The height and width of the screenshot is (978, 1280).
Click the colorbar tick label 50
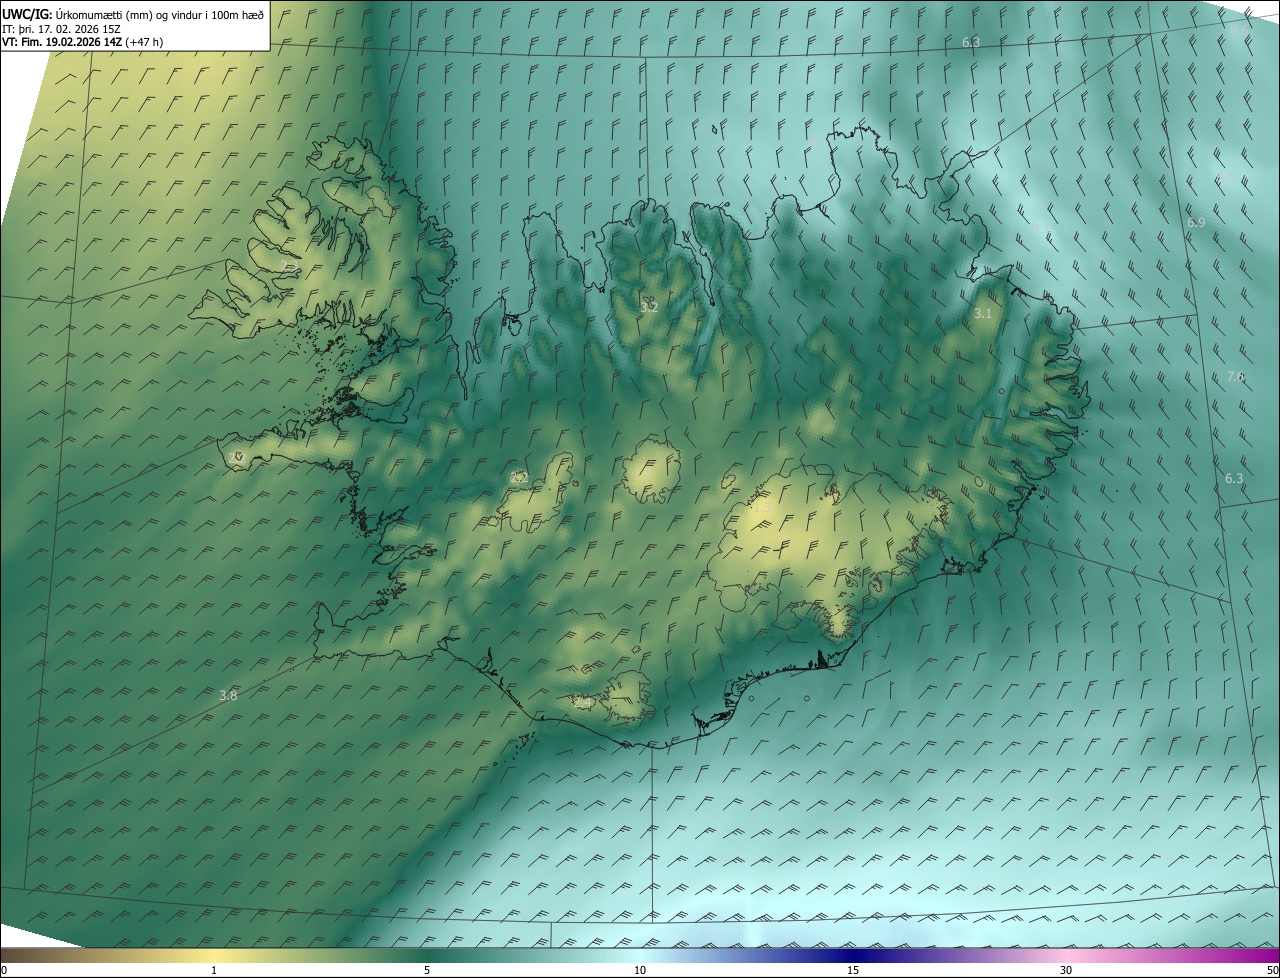pos(1271,970)
